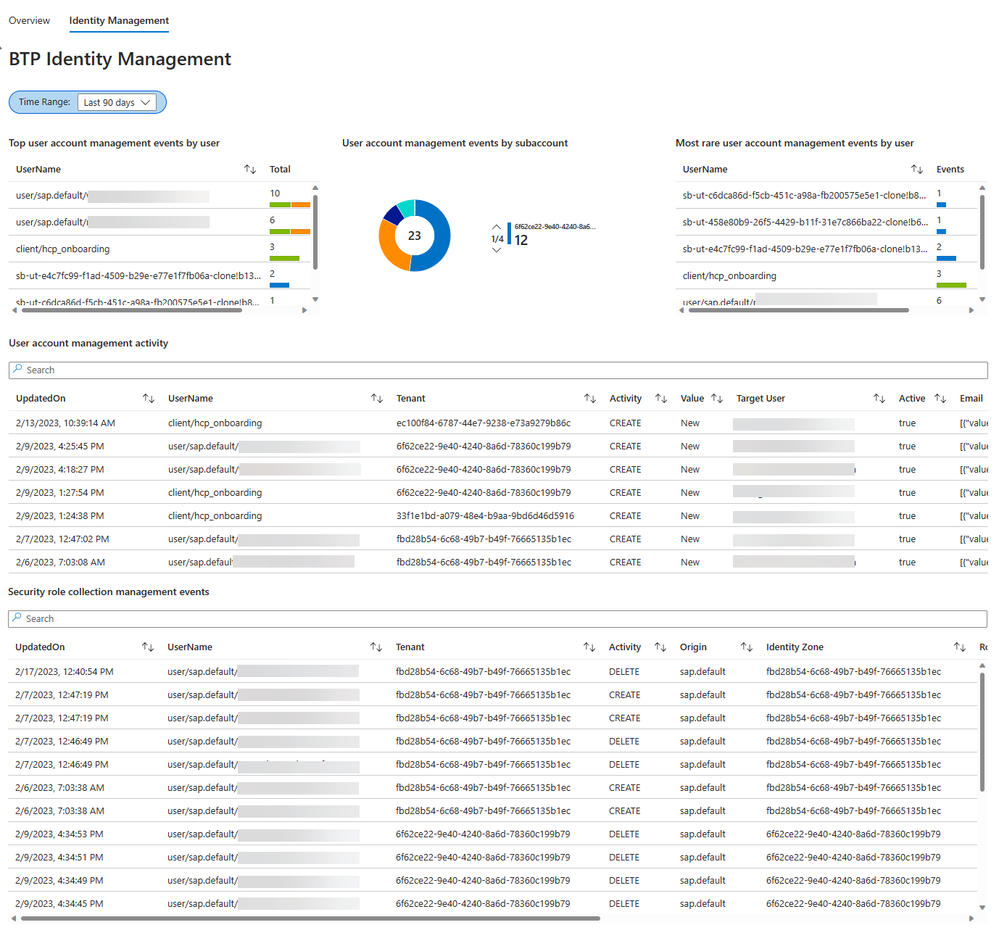Click horizontal scrollbar of Top user events table
This screenshot has width=999, height=938.
point(132,310)
